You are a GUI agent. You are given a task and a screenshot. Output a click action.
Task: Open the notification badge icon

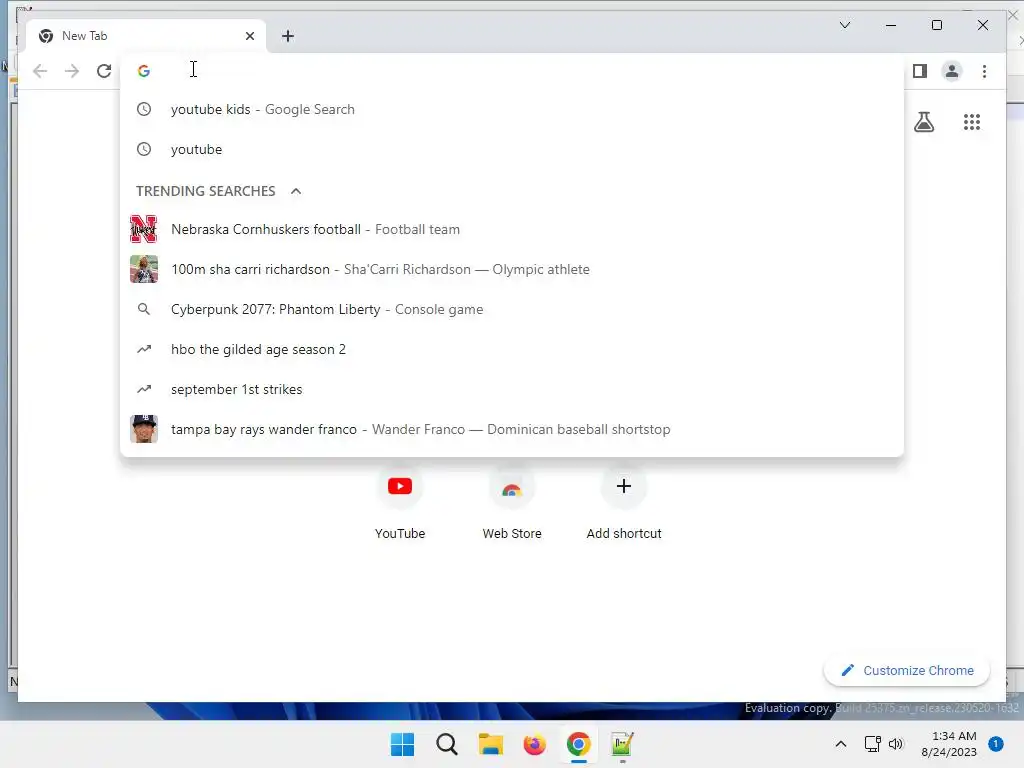pyautogui.click(x=996, y=744)
